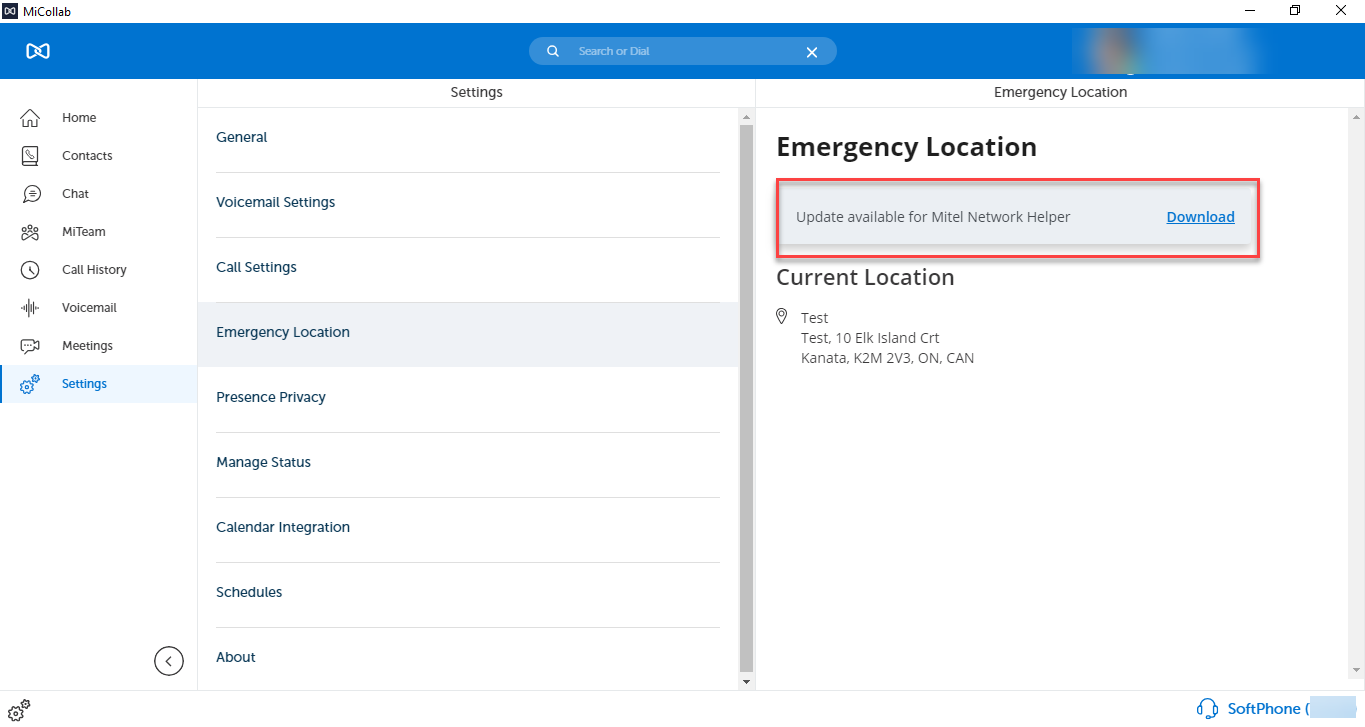This screenshot has height=727, width=1365.
Task: Click the Chat bubble icon
Action: 30,194
